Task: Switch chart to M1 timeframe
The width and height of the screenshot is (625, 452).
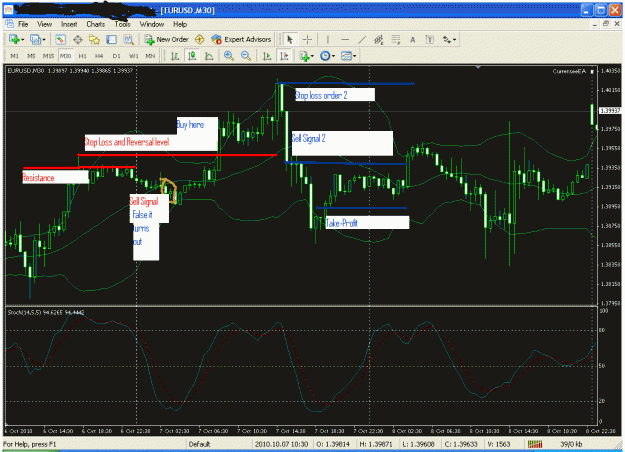Action: pos(14,56)
